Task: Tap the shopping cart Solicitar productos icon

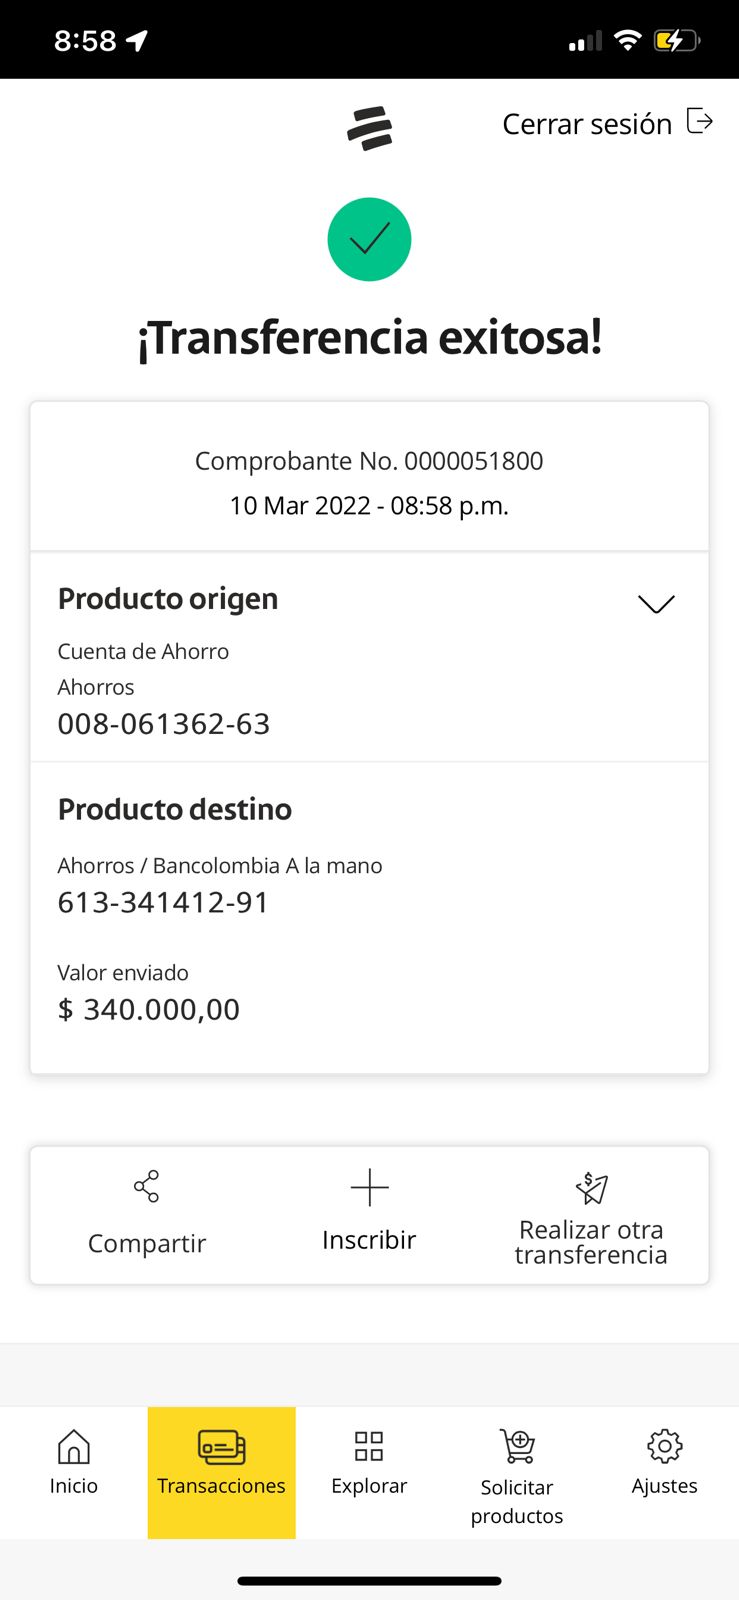Action: click(517, 1446)
